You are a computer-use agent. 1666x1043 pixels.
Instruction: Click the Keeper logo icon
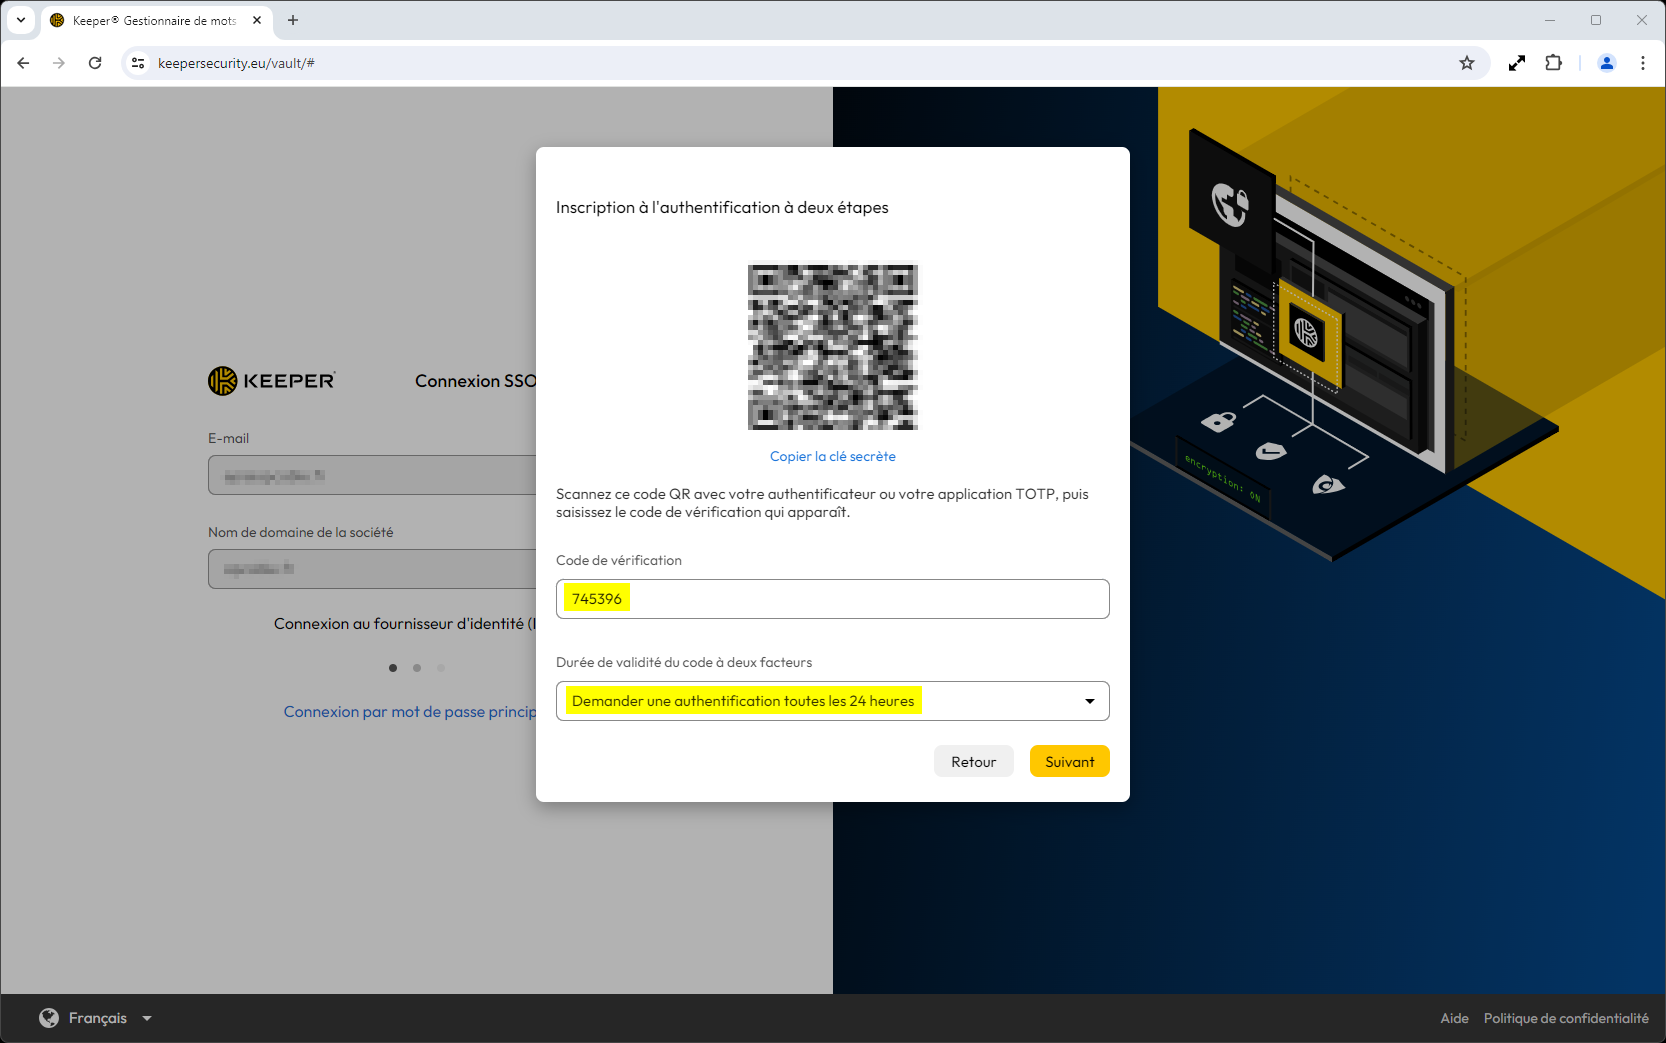tap(222, 381)
